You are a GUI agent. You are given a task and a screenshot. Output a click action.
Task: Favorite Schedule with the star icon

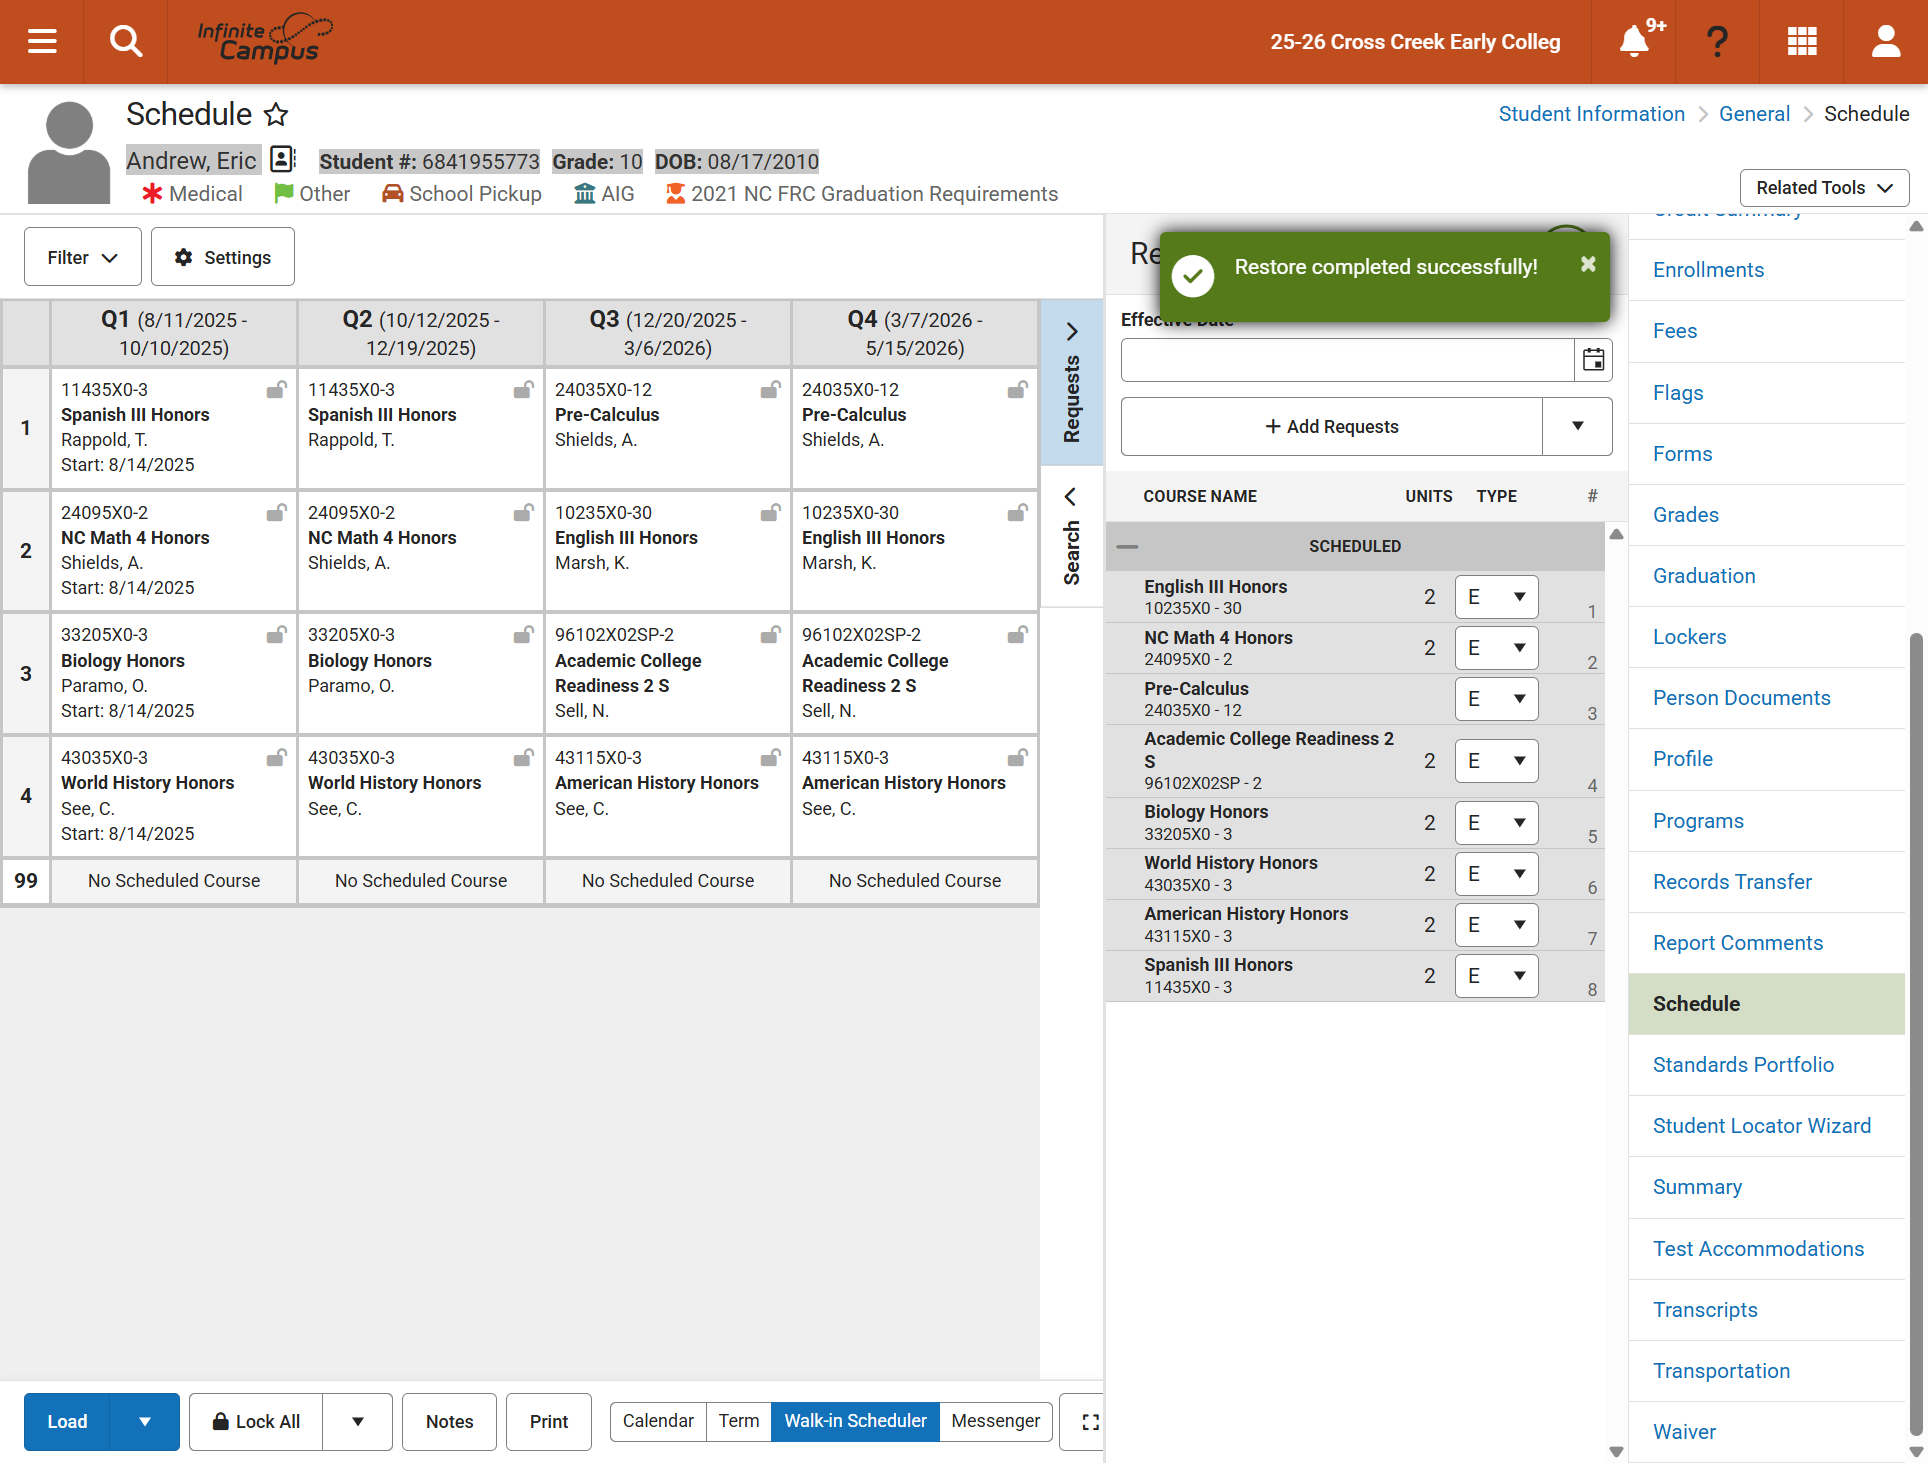point(276,114)
